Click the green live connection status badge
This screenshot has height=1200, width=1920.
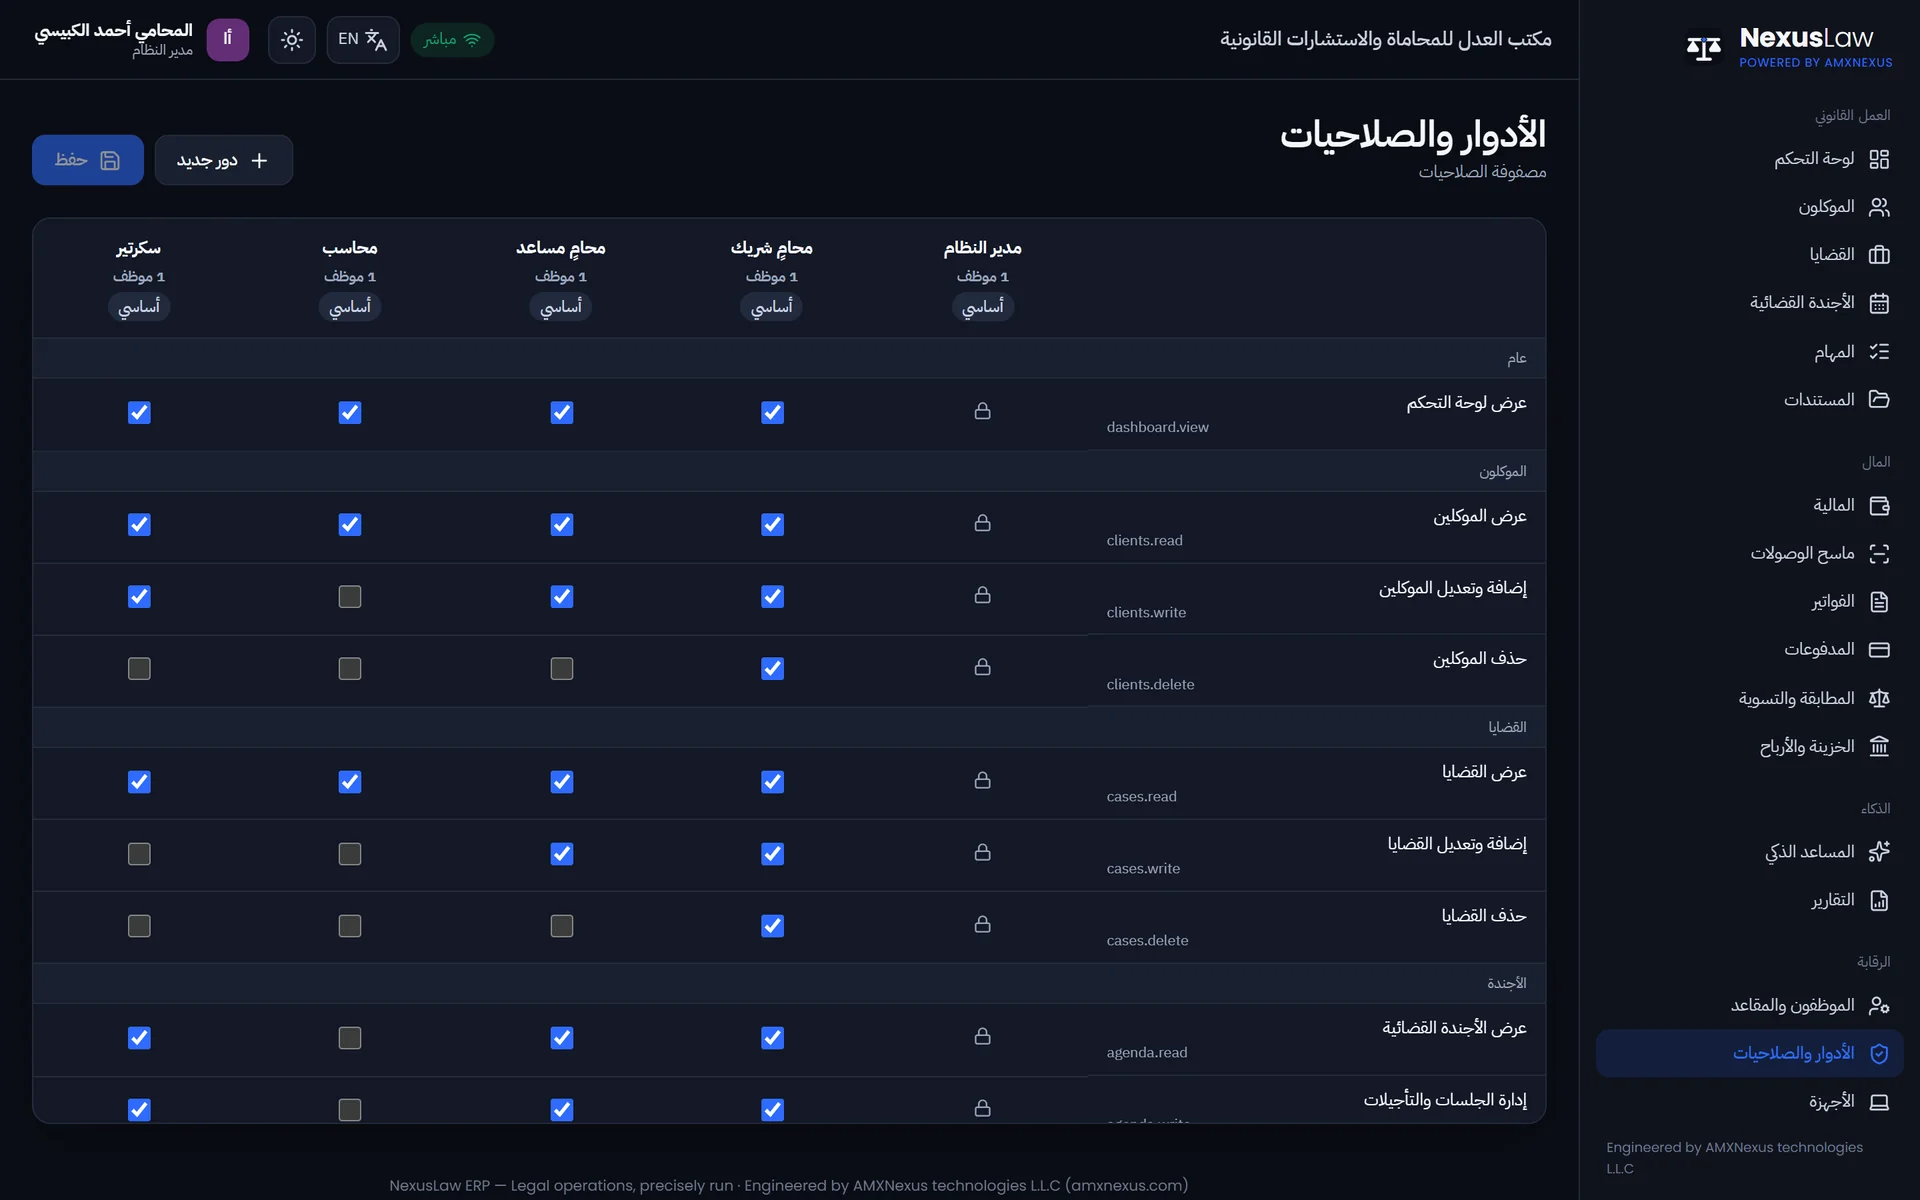point(452,40)
